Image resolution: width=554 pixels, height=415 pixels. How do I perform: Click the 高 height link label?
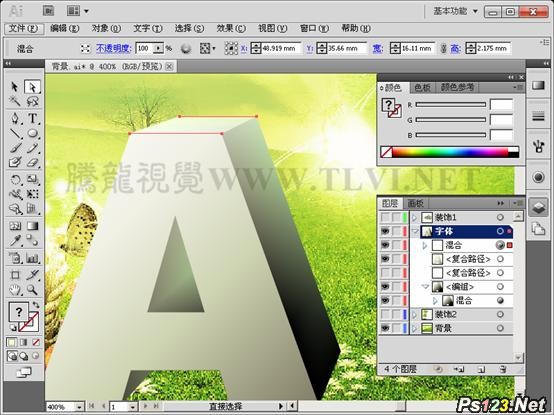coord(455,48)
